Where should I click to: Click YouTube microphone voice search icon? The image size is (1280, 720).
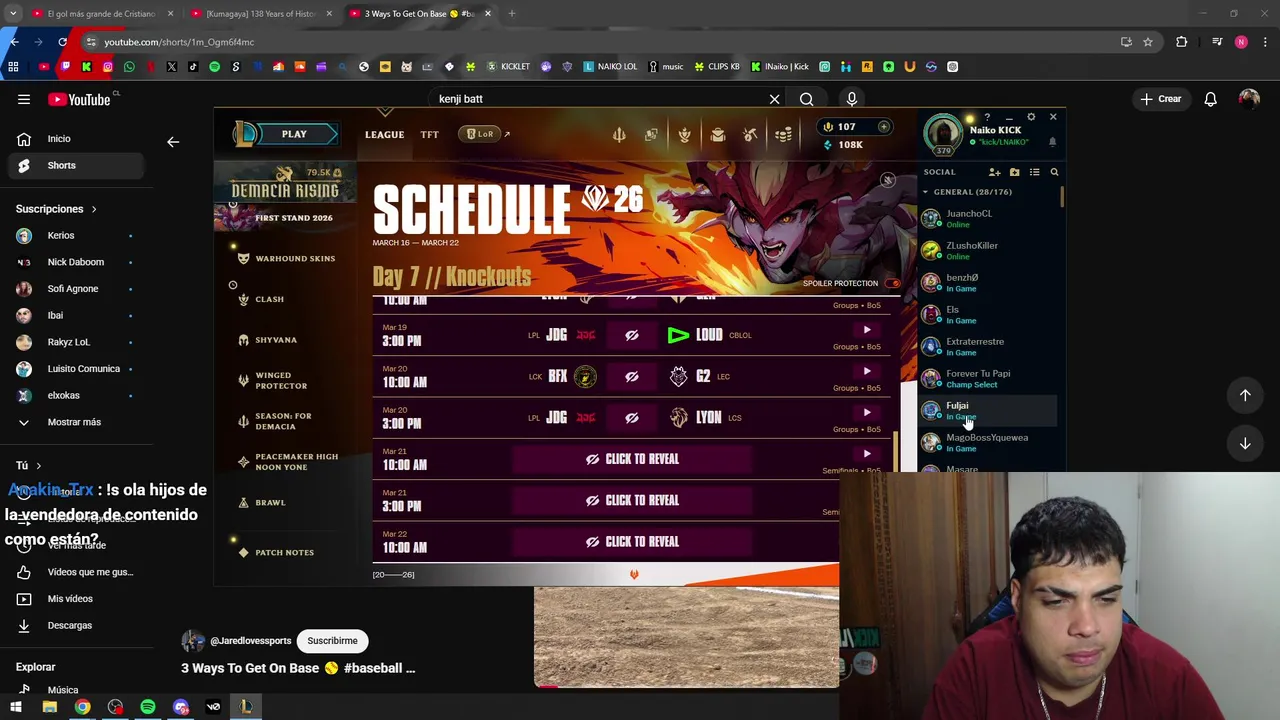click(852, 99)
